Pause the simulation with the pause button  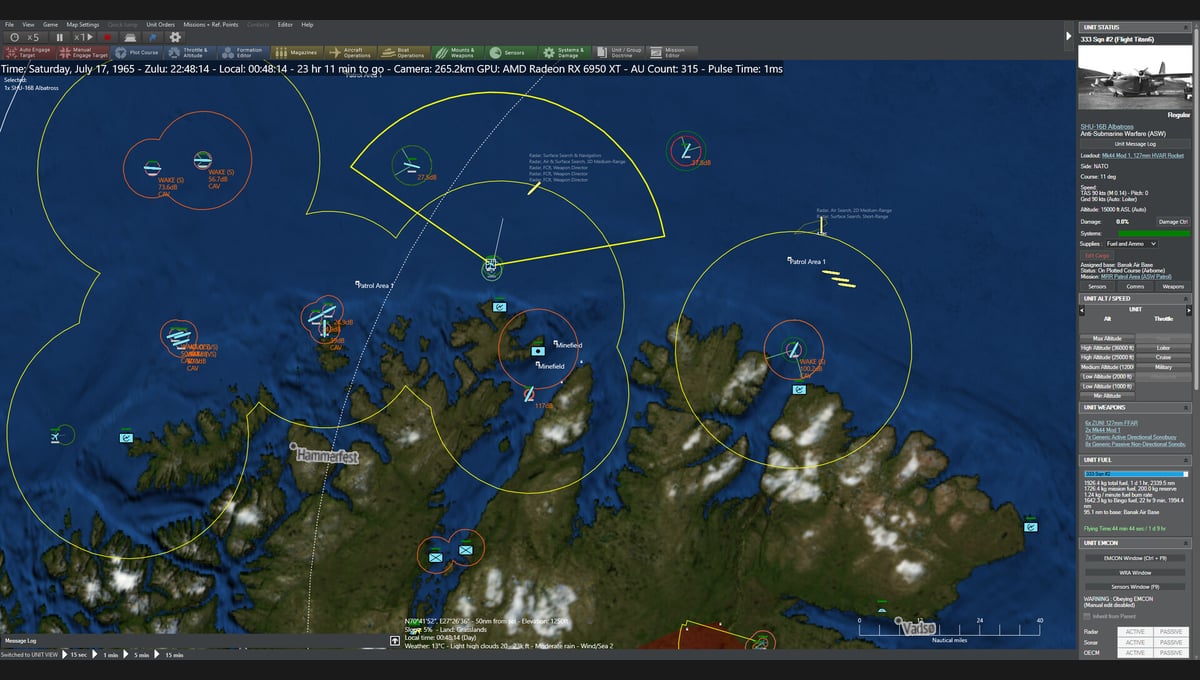click(60, 37)
